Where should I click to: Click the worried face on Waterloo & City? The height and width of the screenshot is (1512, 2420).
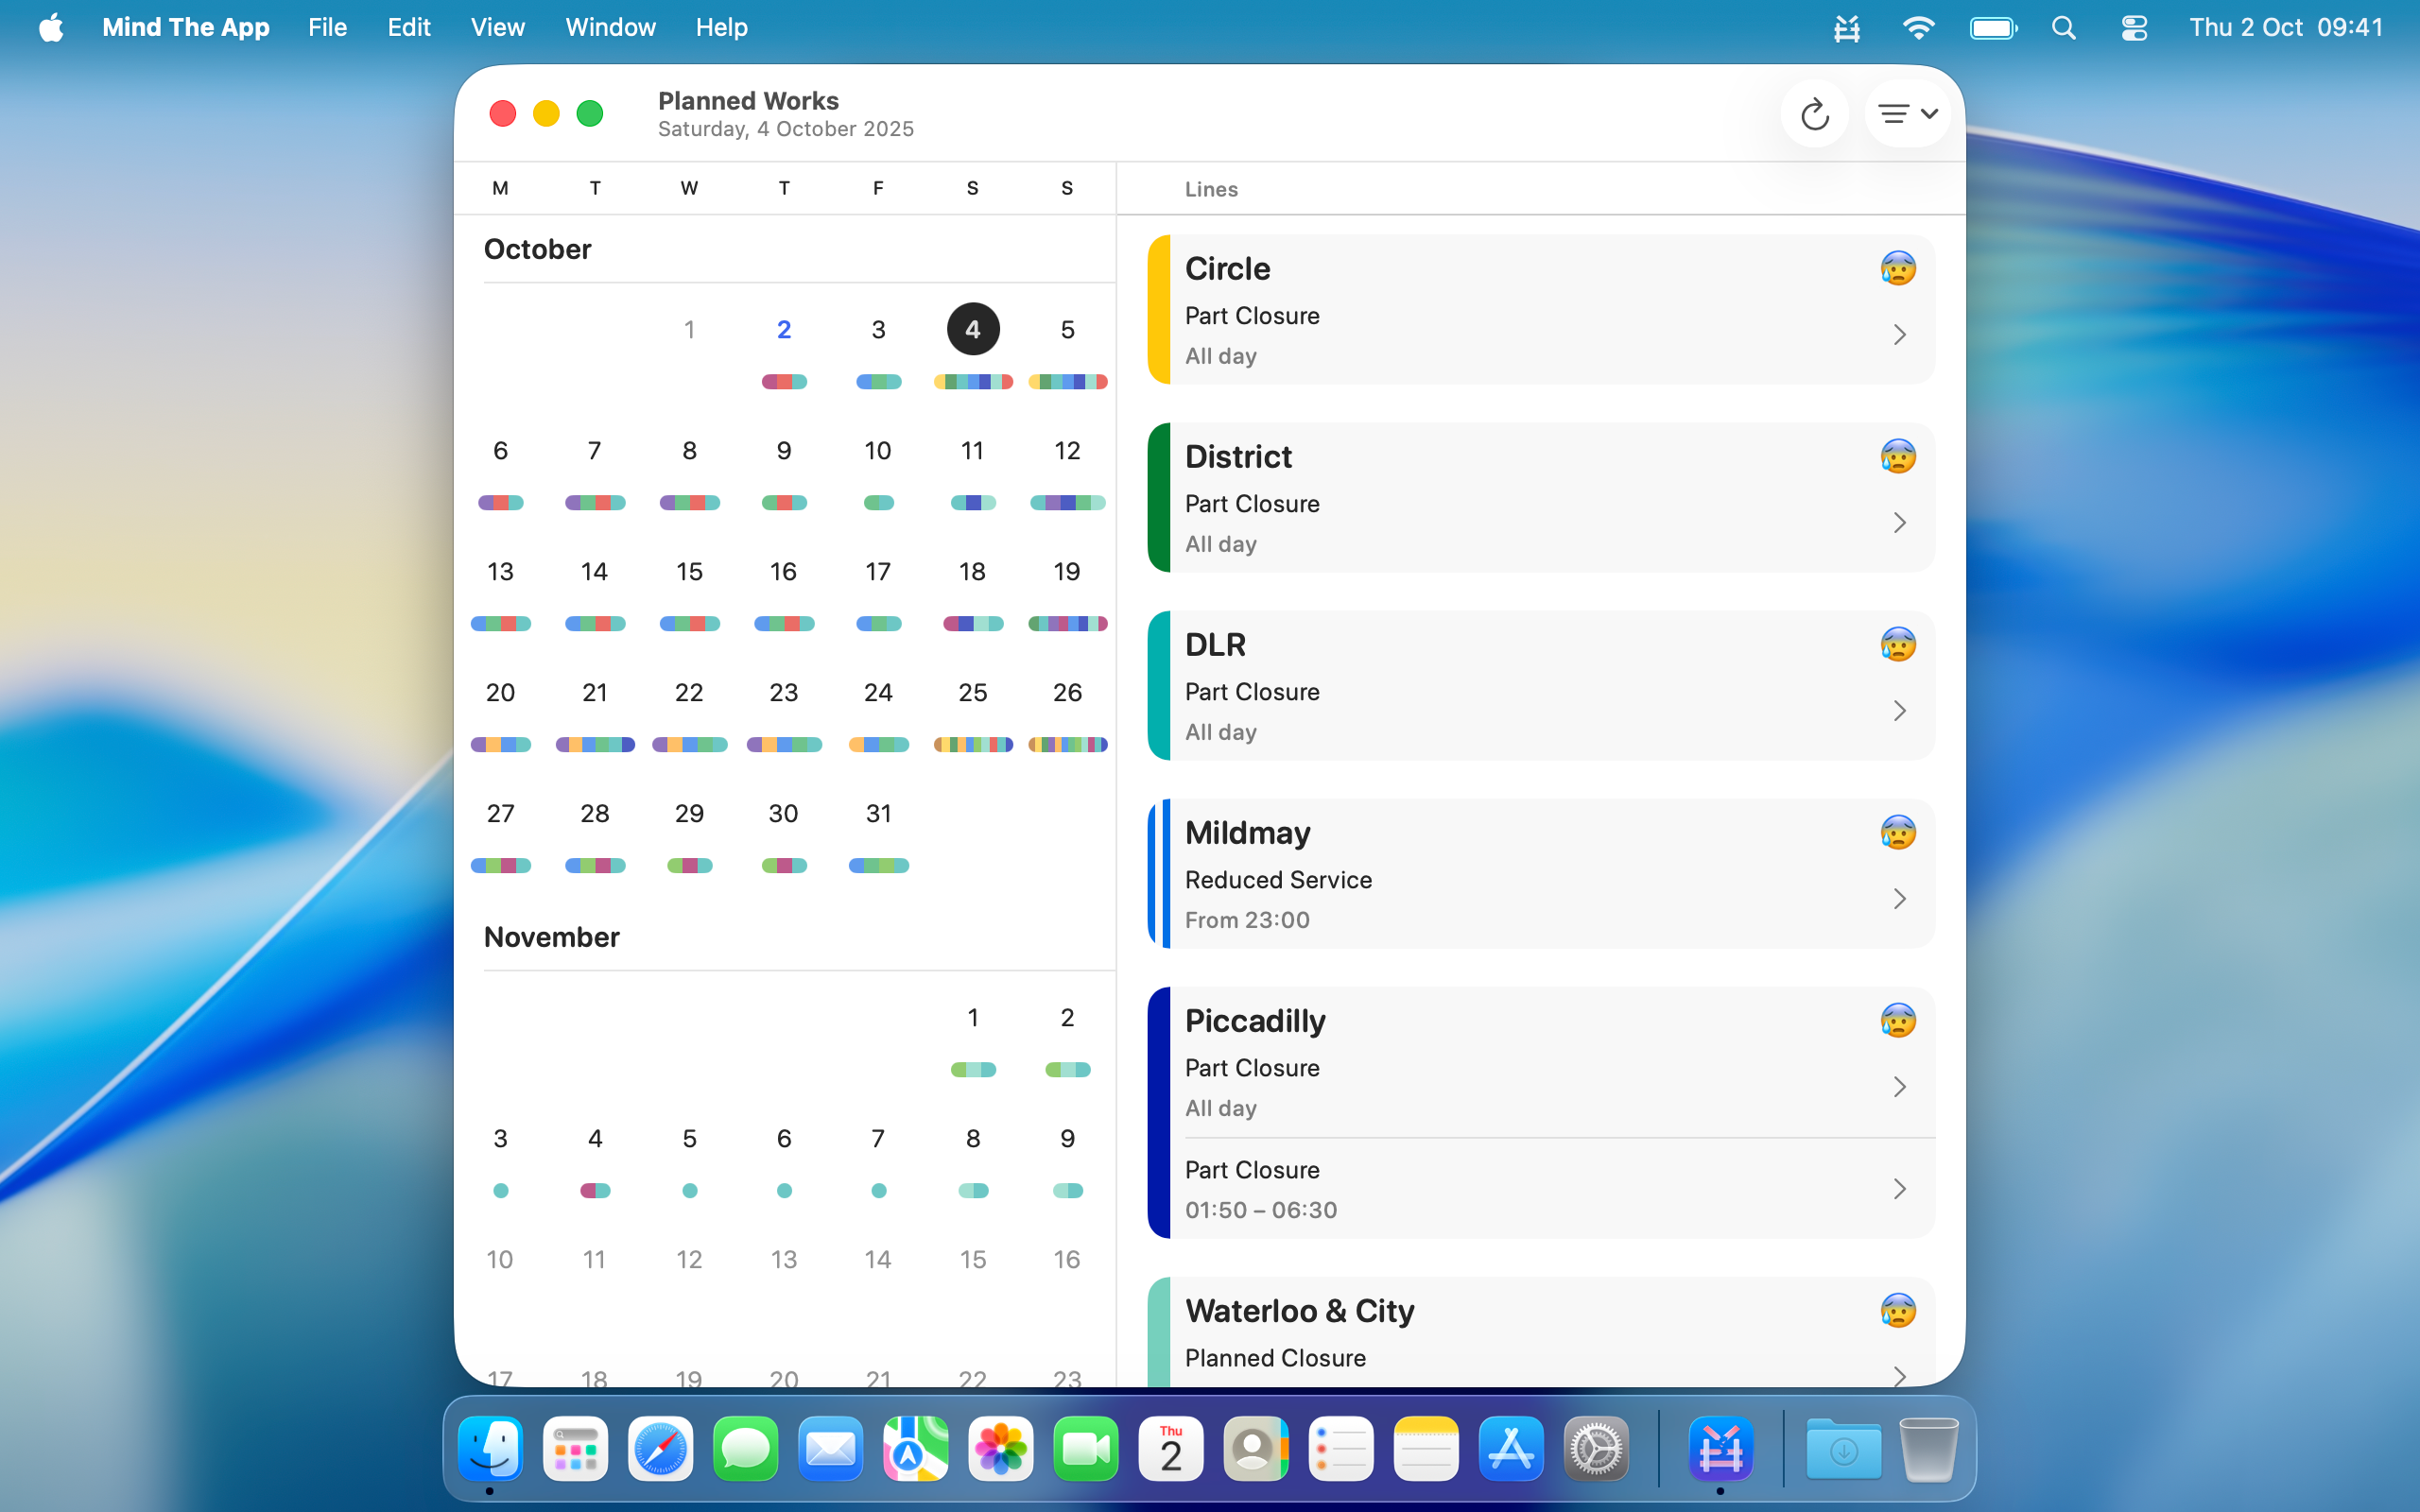point(1897,1310)
